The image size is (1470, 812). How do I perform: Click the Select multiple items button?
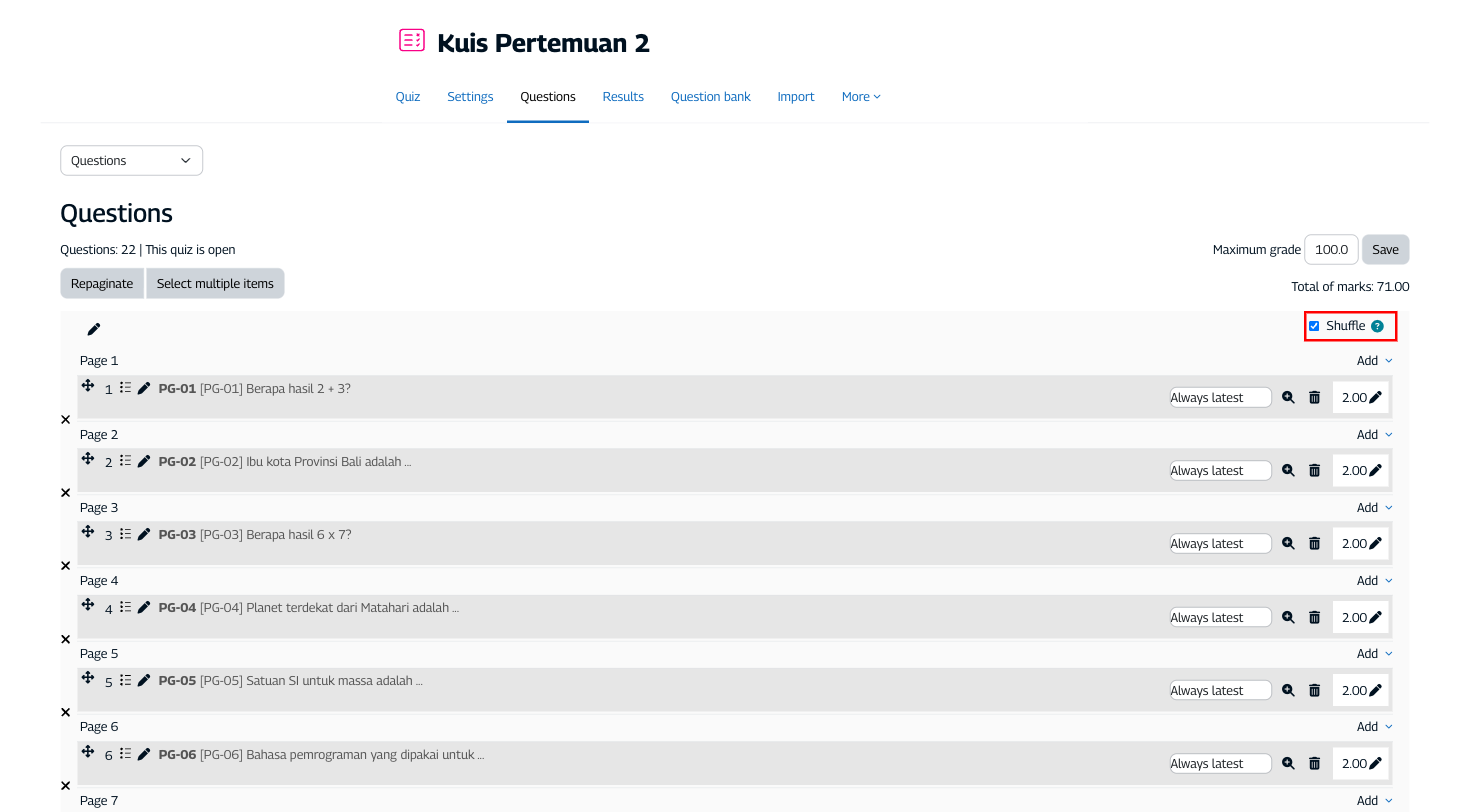215,284
